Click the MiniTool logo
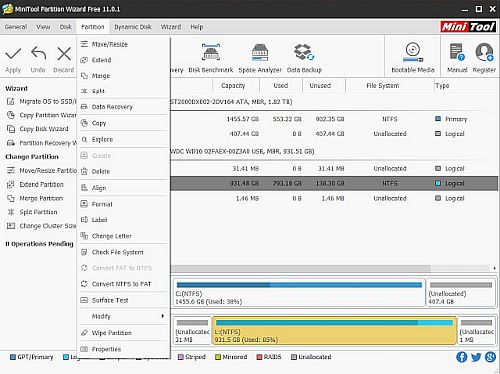Viewport: 500px width, 374px height. [468, 27]
